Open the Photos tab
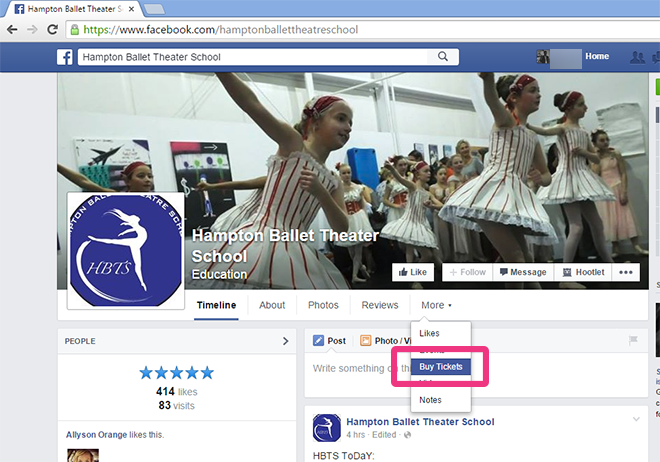The width and height of the screenshot is (660, 462). click(323, 305)
